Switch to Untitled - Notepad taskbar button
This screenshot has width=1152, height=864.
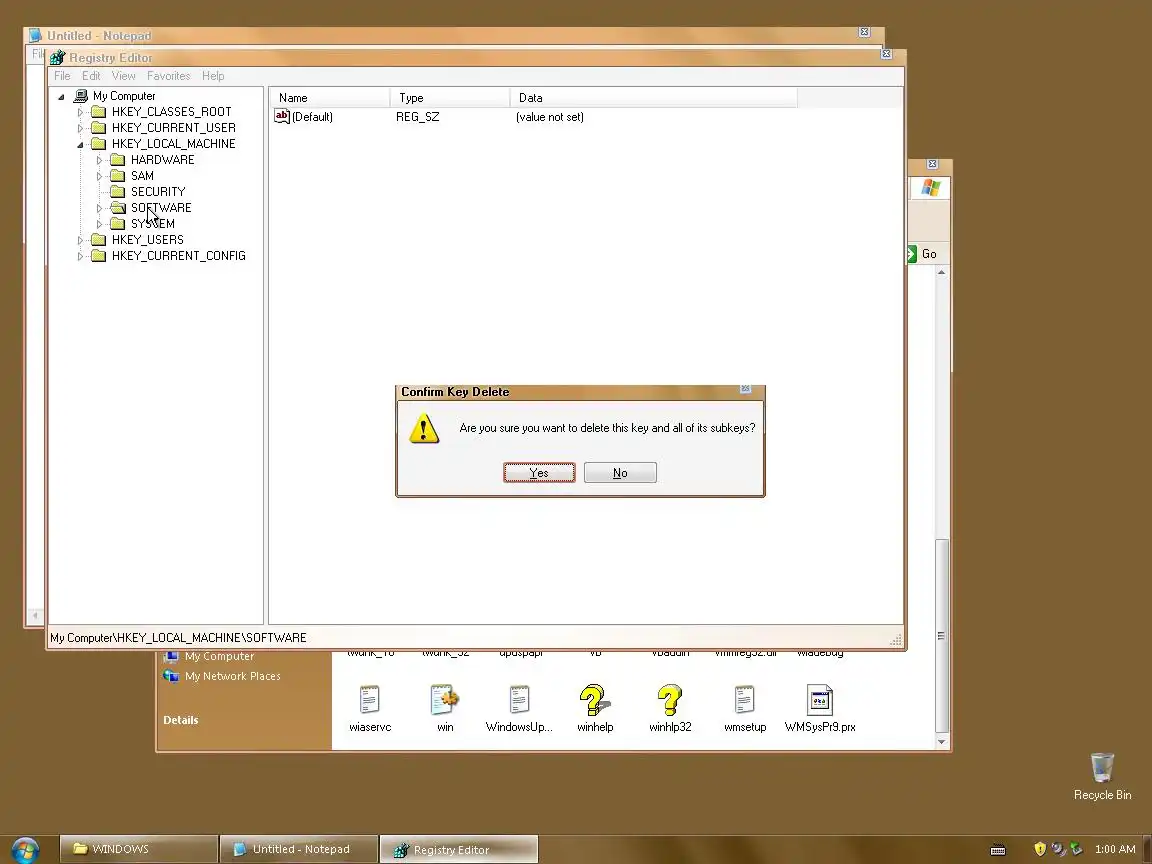299,849
